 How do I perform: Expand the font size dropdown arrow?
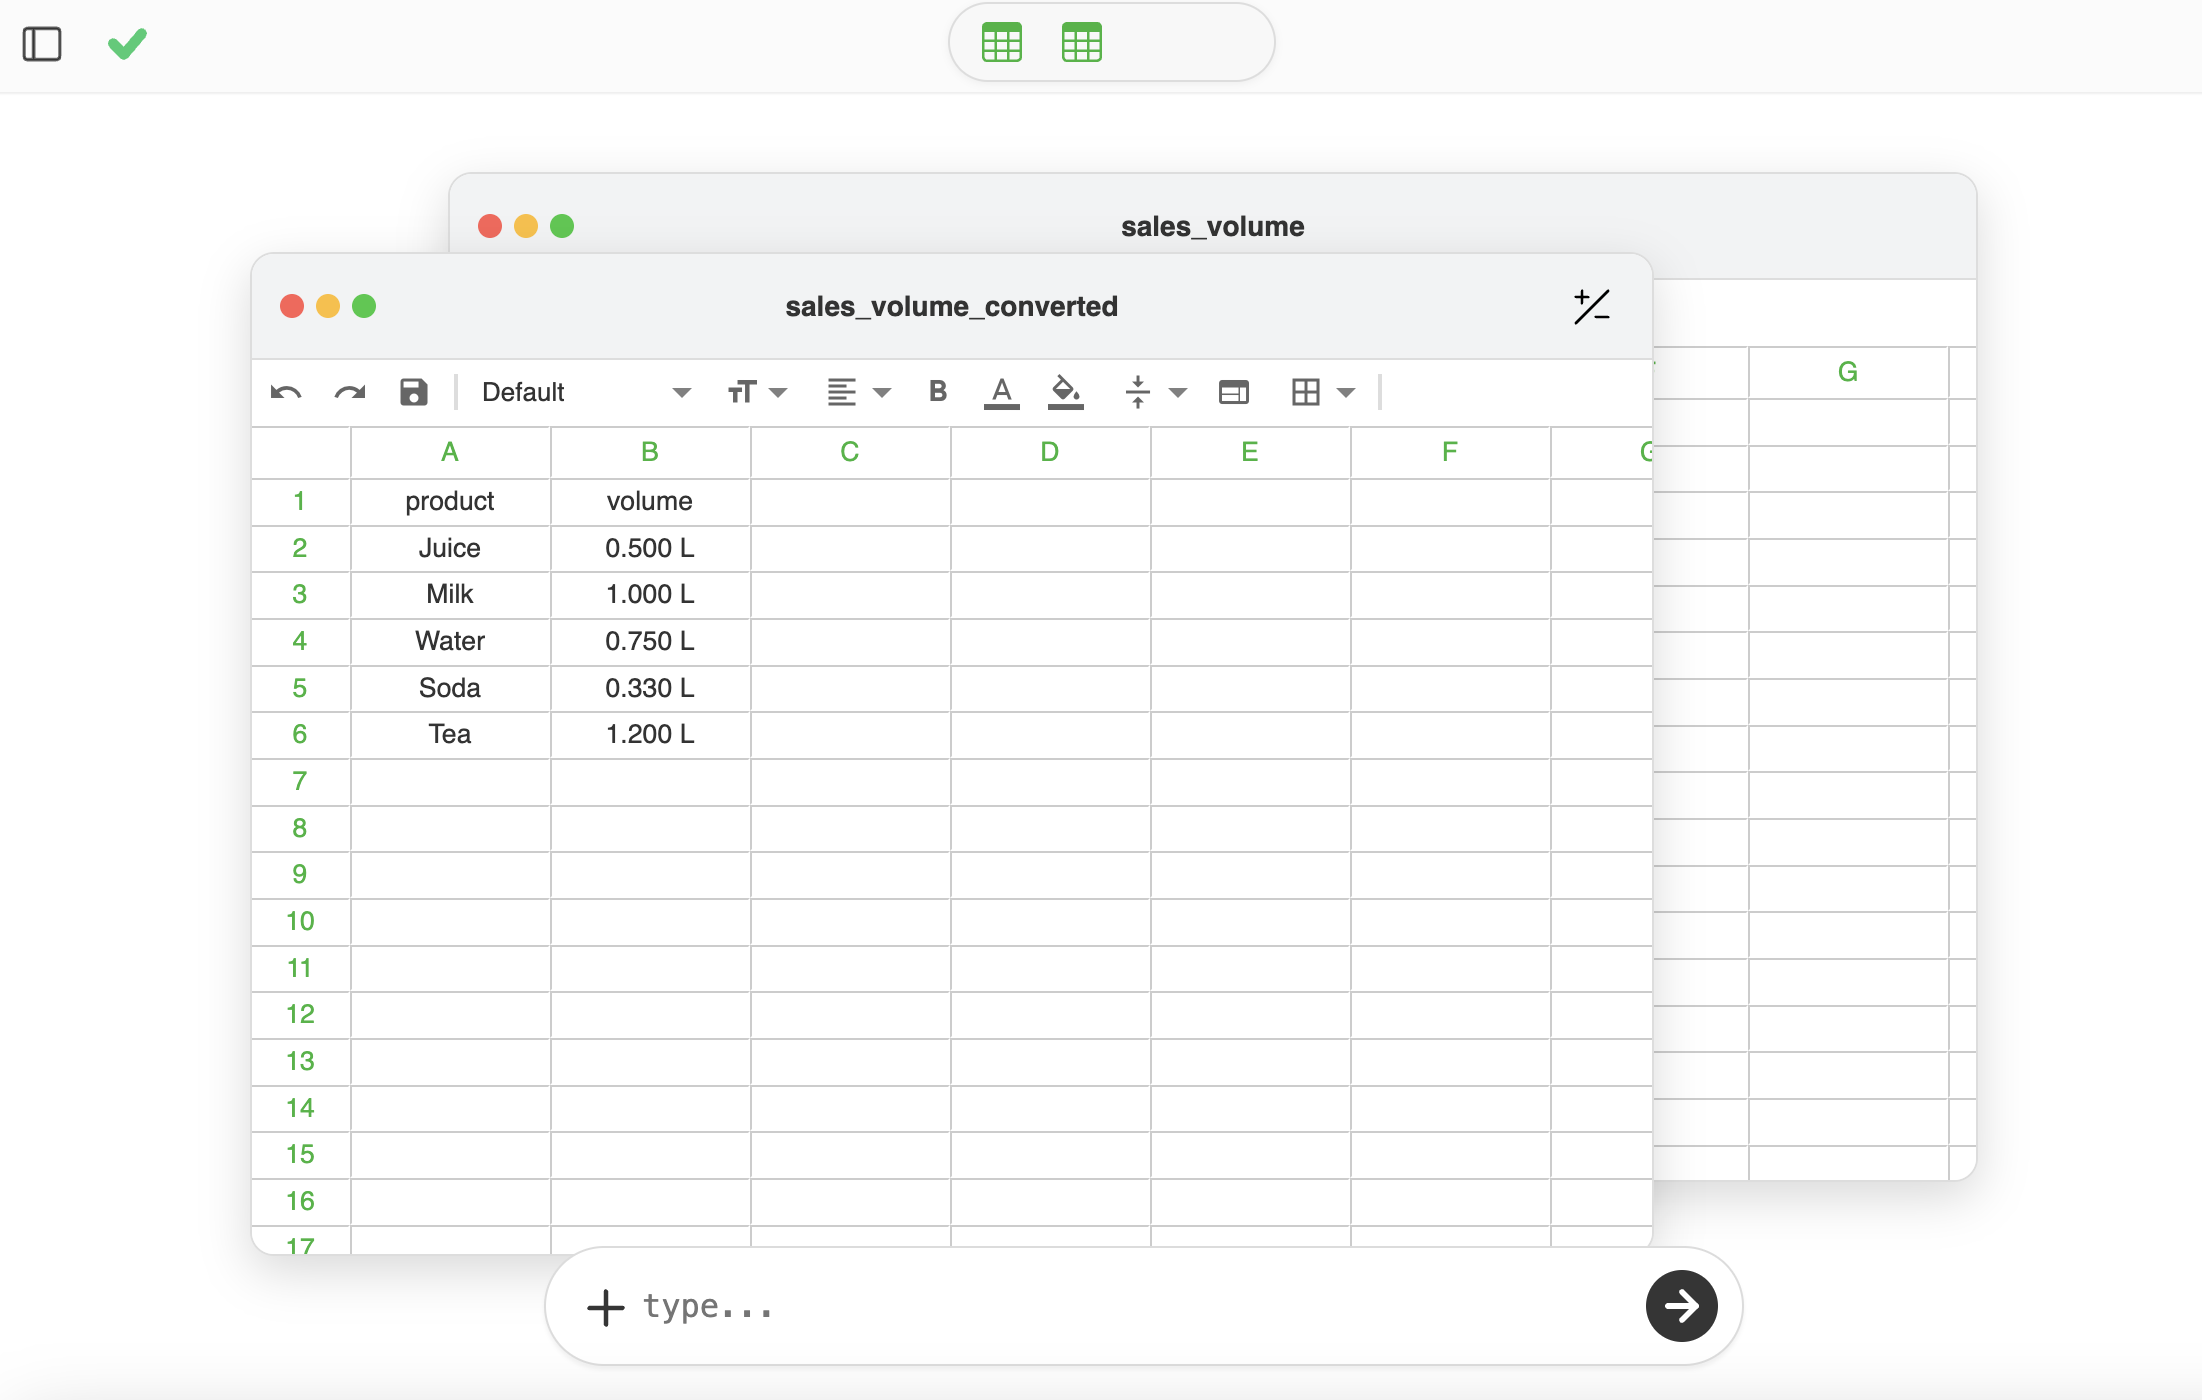pos(778,392)
